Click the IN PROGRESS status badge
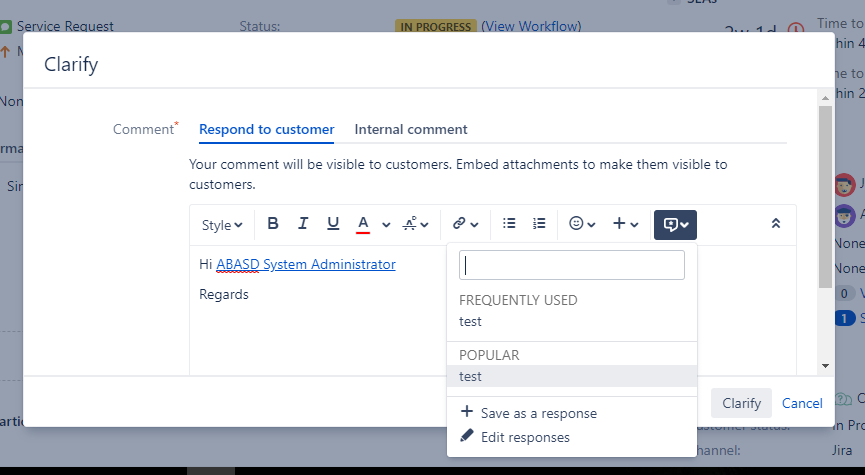The height and width of the screenshot is (475, 865). click(x=436, y=26)
